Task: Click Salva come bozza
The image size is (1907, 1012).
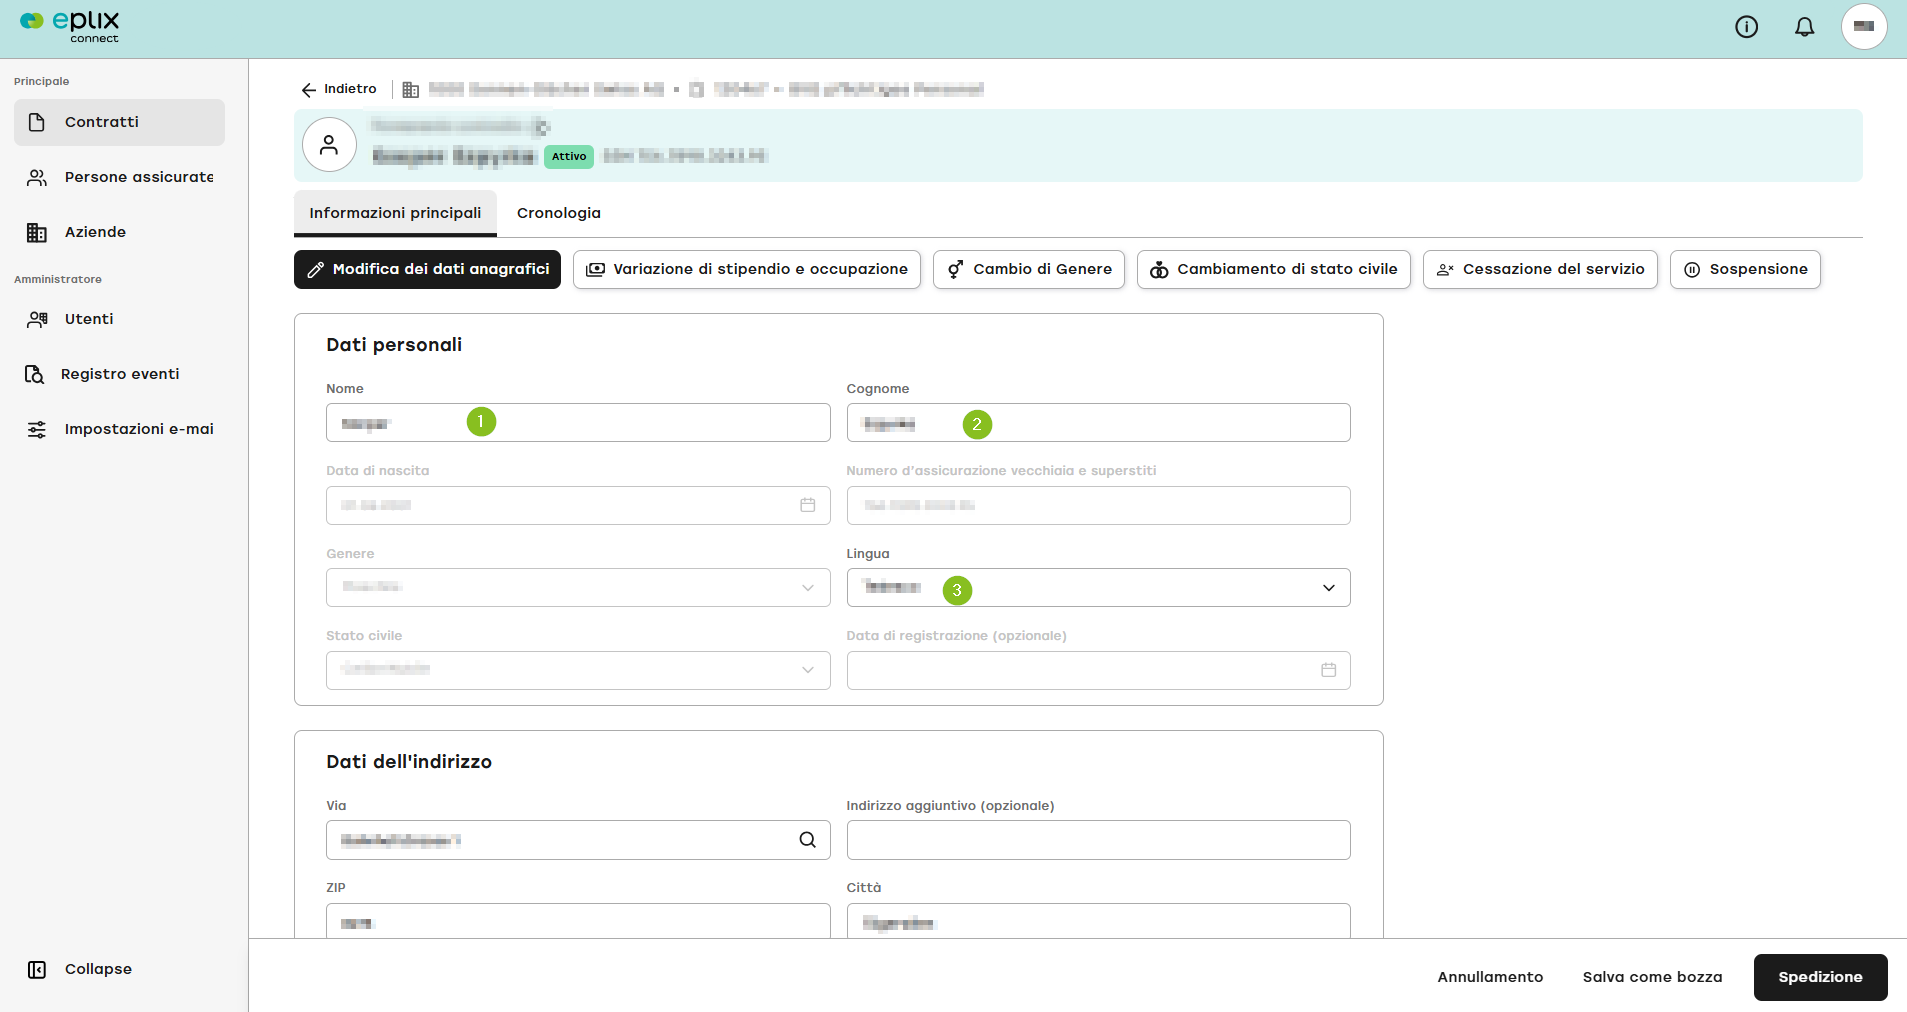Action: 1652,977
